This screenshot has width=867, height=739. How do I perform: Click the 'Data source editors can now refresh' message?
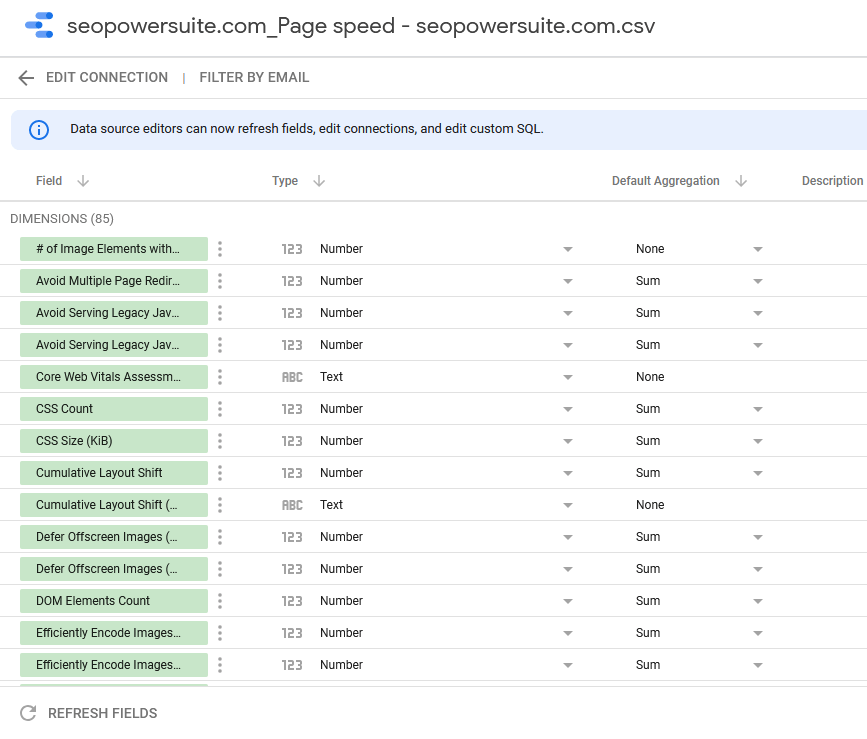[x=307, y=129]
